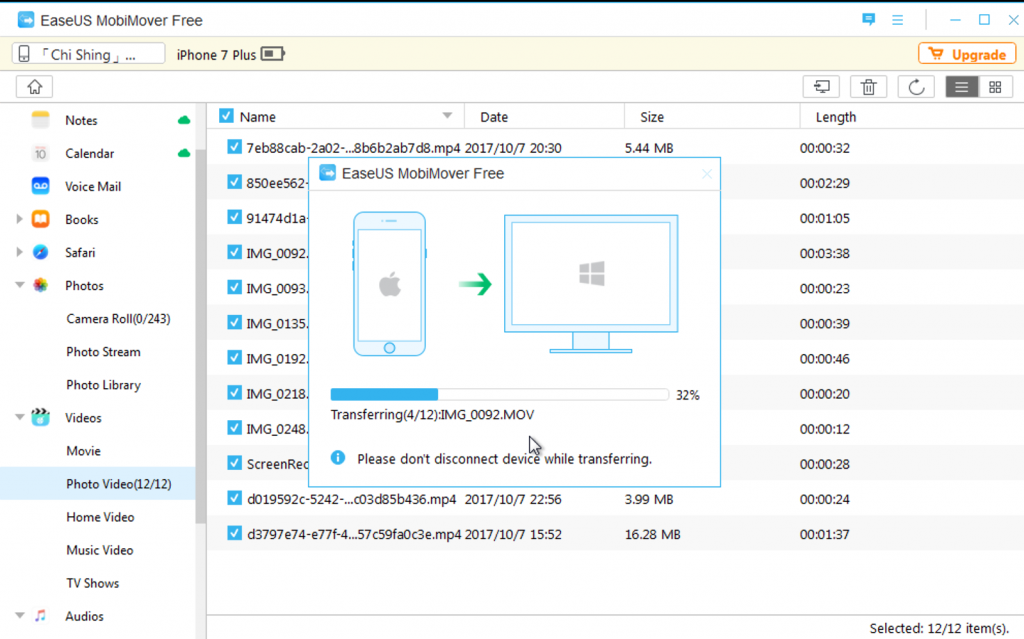Collapse the Videos tree node
1024x639 pixels.
(x=20, y=417)
